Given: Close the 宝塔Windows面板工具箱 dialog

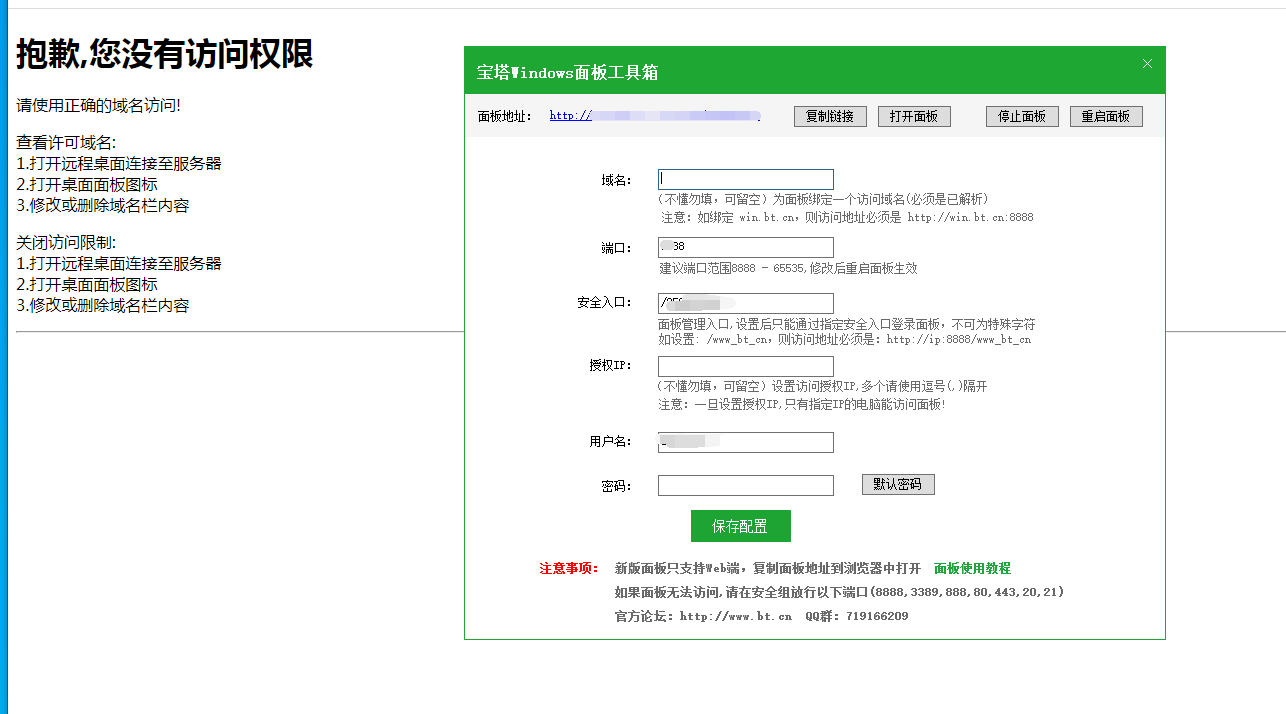Looking at the screenshot, I should (x=1147, y=64).
